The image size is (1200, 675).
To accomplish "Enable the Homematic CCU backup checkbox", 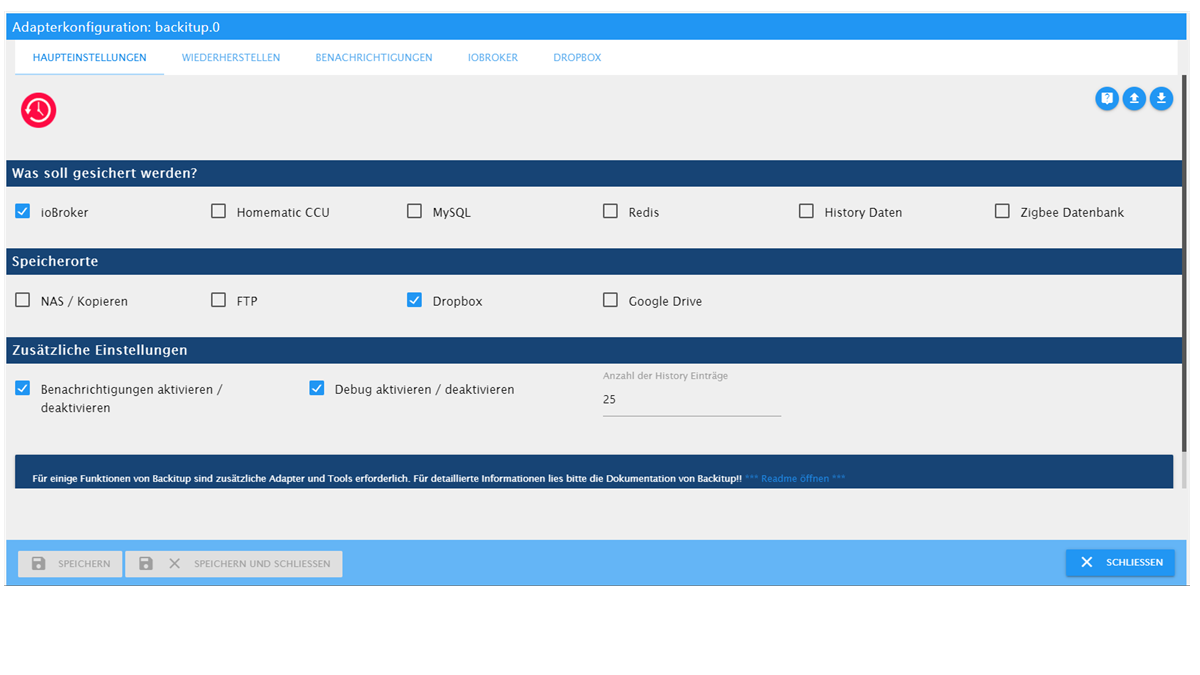I will pos(218,212).
